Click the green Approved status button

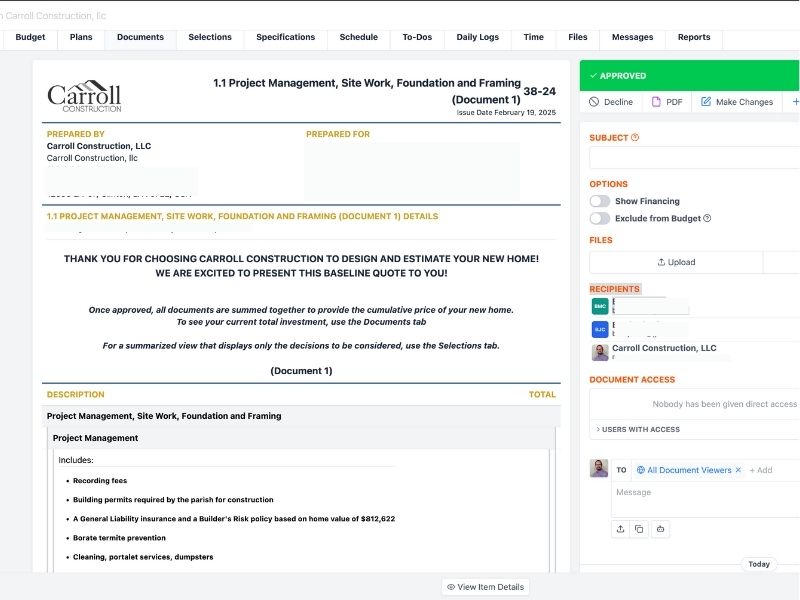pyautogui.click(x=690, y=76)
